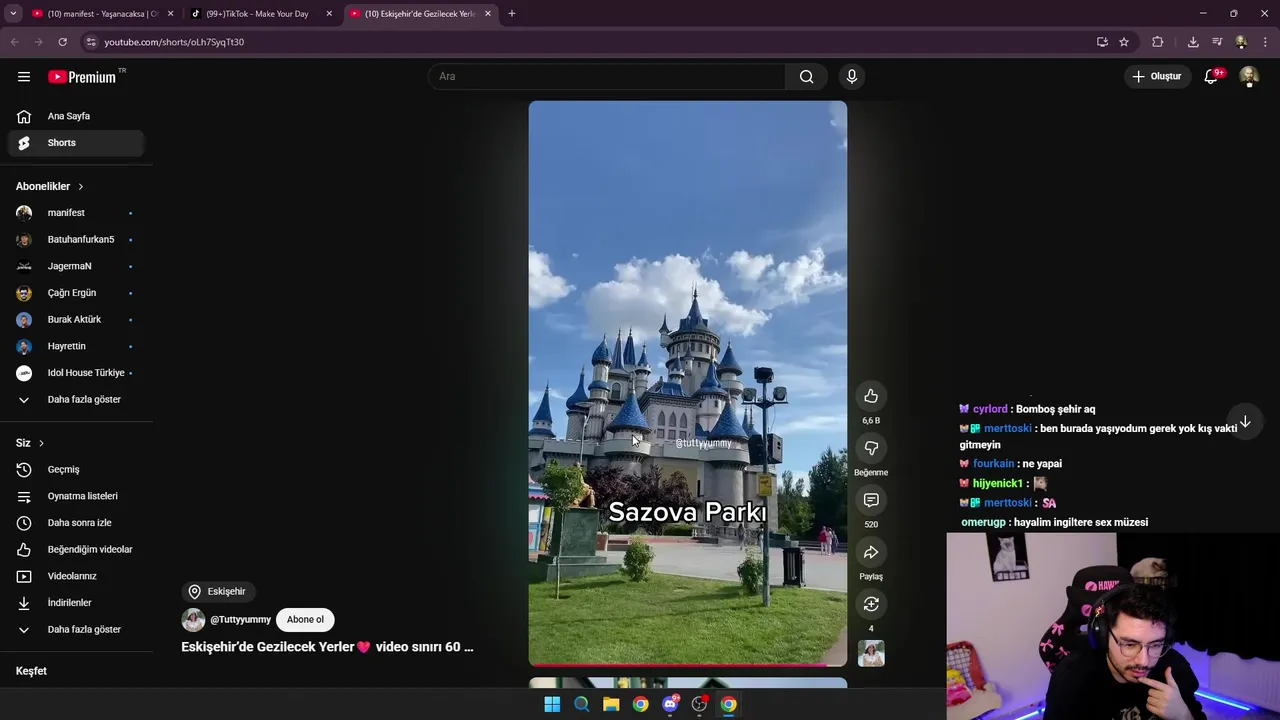Open Abonelikler section chevron
Viewport: 1280px width, 720px height.
tap(81, 186)
